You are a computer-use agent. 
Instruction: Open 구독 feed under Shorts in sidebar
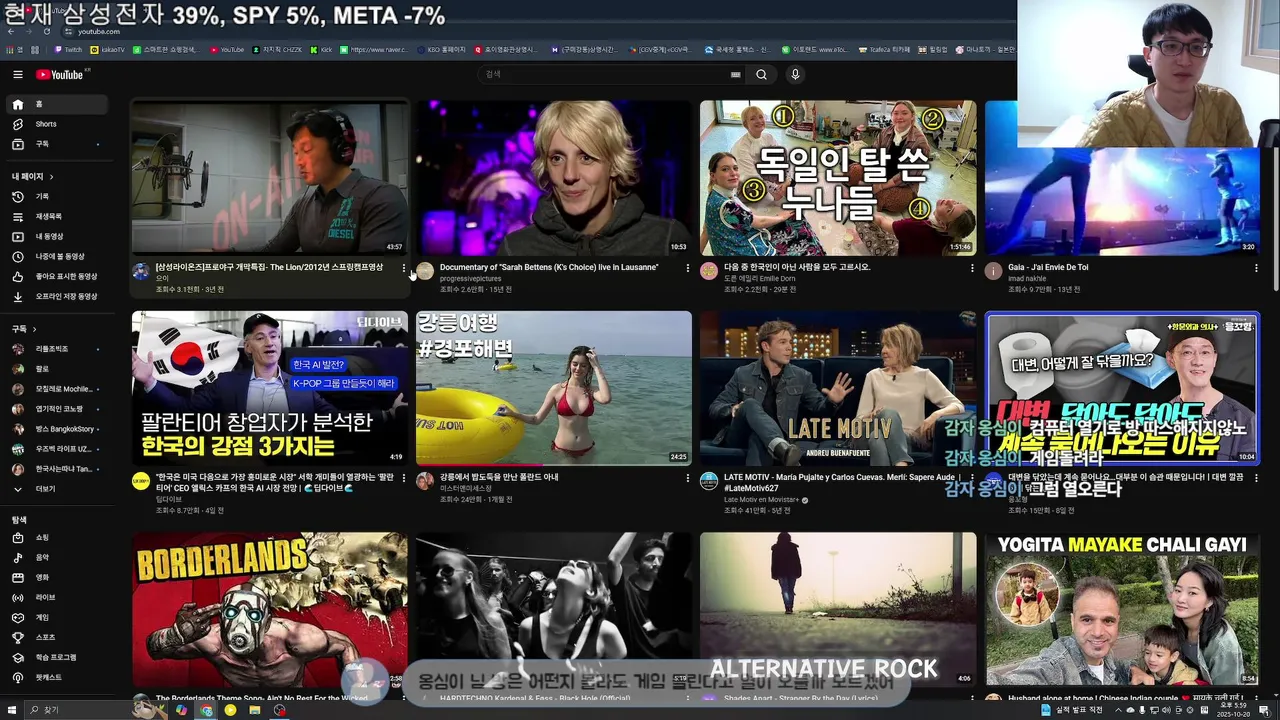coord(57,144)
